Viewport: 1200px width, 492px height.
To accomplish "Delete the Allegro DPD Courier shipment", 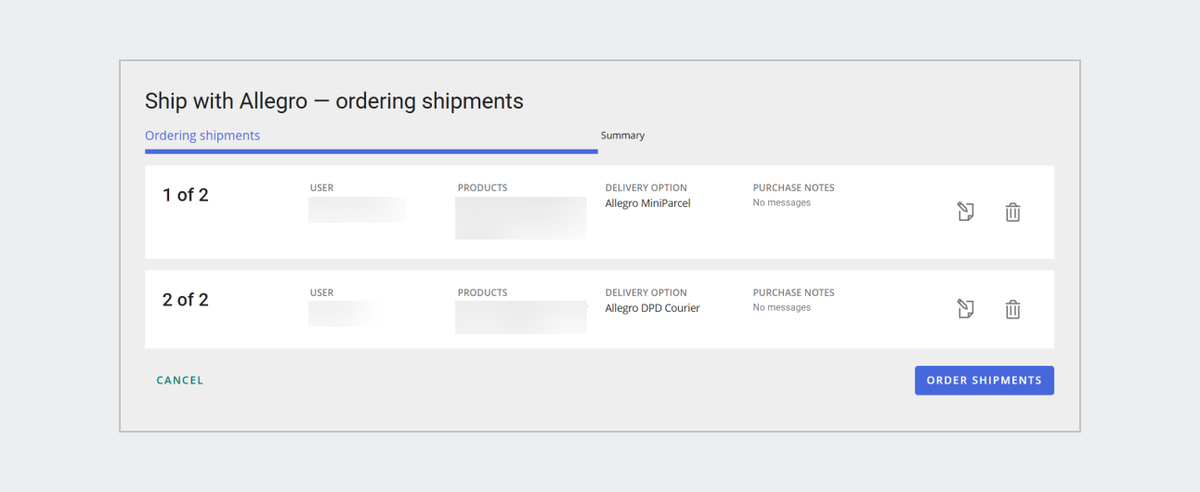I will tap(1012, 309).
